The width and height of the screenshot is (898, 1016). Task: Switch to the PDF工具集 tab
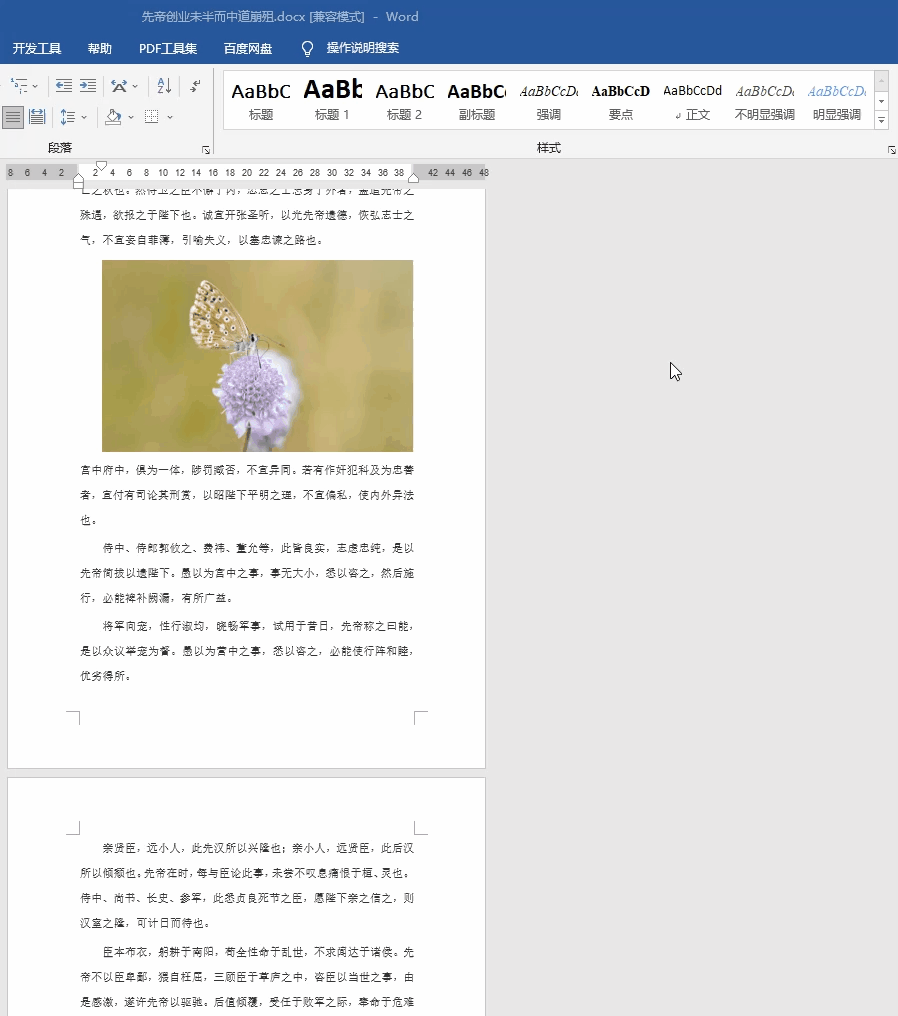[x=168, y=49]
